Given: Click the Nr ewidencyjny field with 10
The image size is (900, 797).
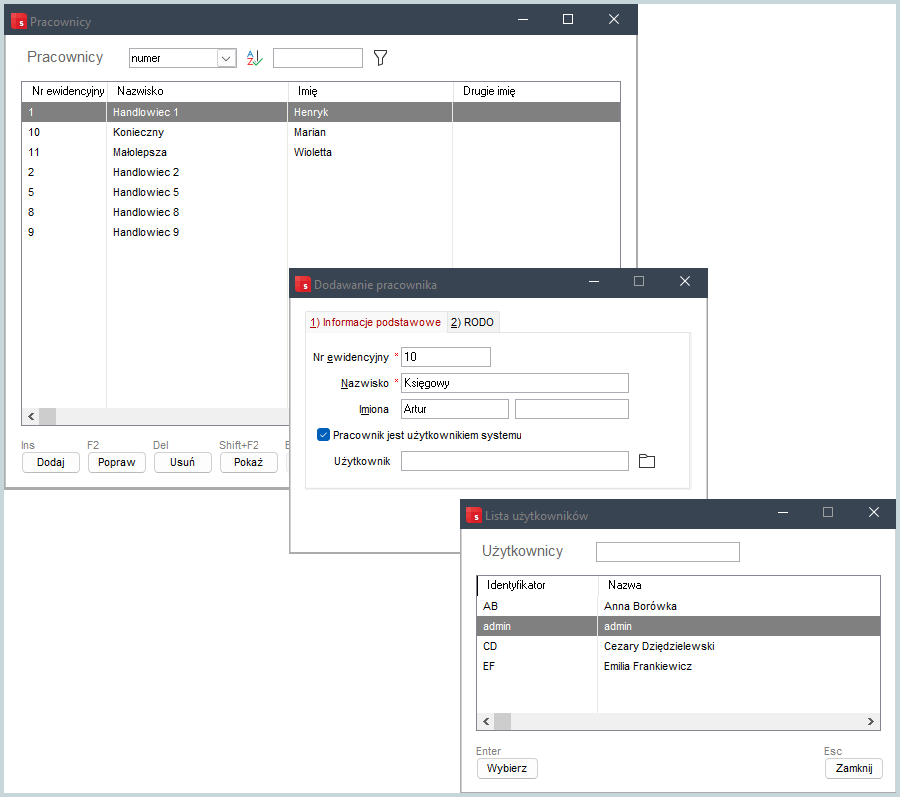Looking at the screenshot, I should coord(445,356).
